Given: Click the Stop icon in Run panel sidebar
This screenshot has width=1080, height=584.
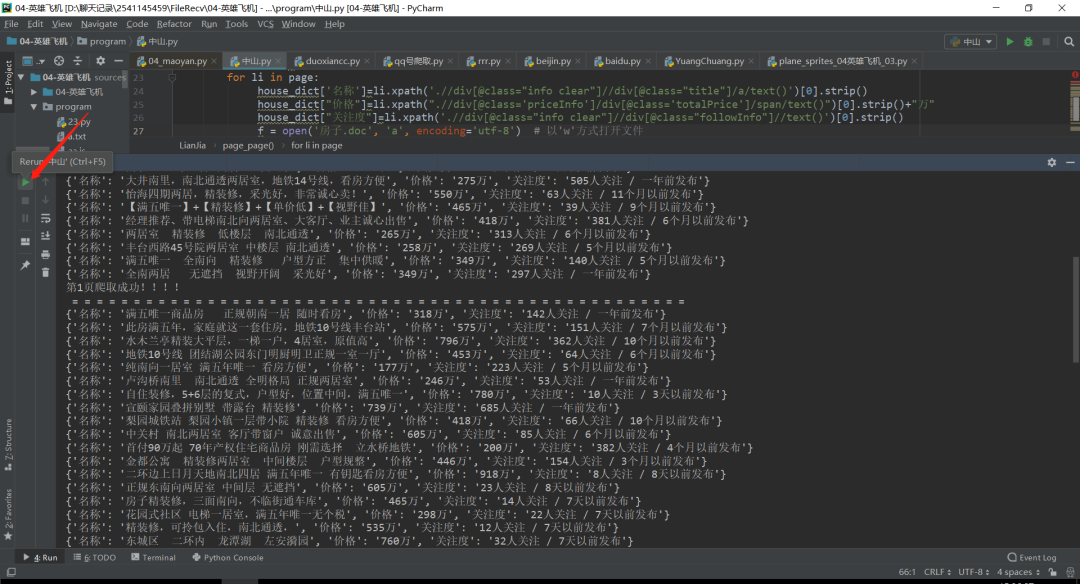Looking at the screenshot, I should click(x=25, y=200).
